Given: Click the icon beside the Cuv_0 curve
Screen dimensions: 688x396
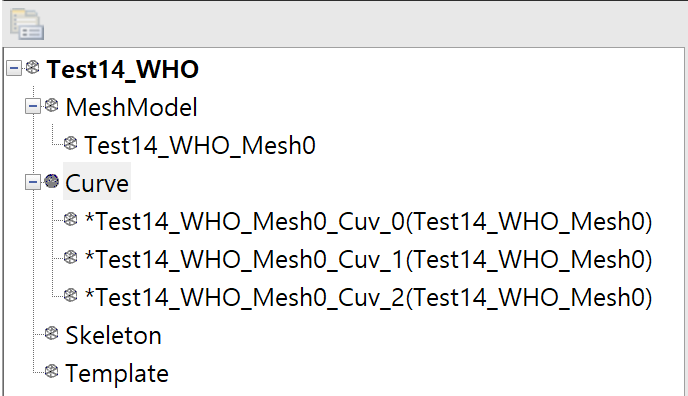Looking at the screenshot, I should point(70,219).
